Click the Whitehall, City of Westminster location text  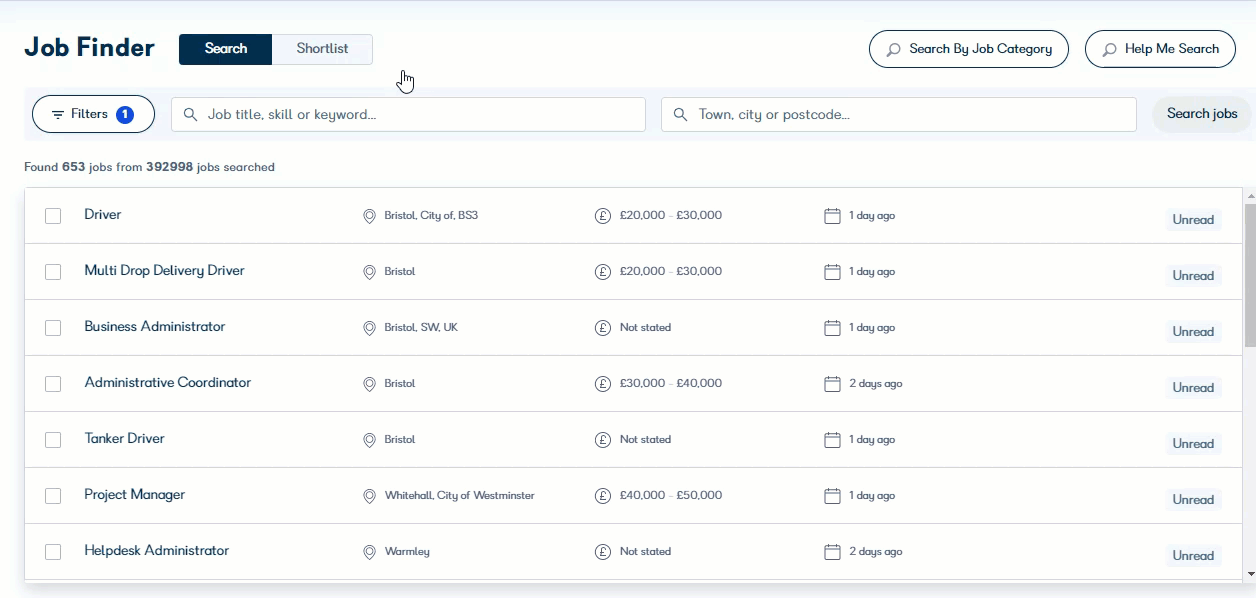(459, 496)
